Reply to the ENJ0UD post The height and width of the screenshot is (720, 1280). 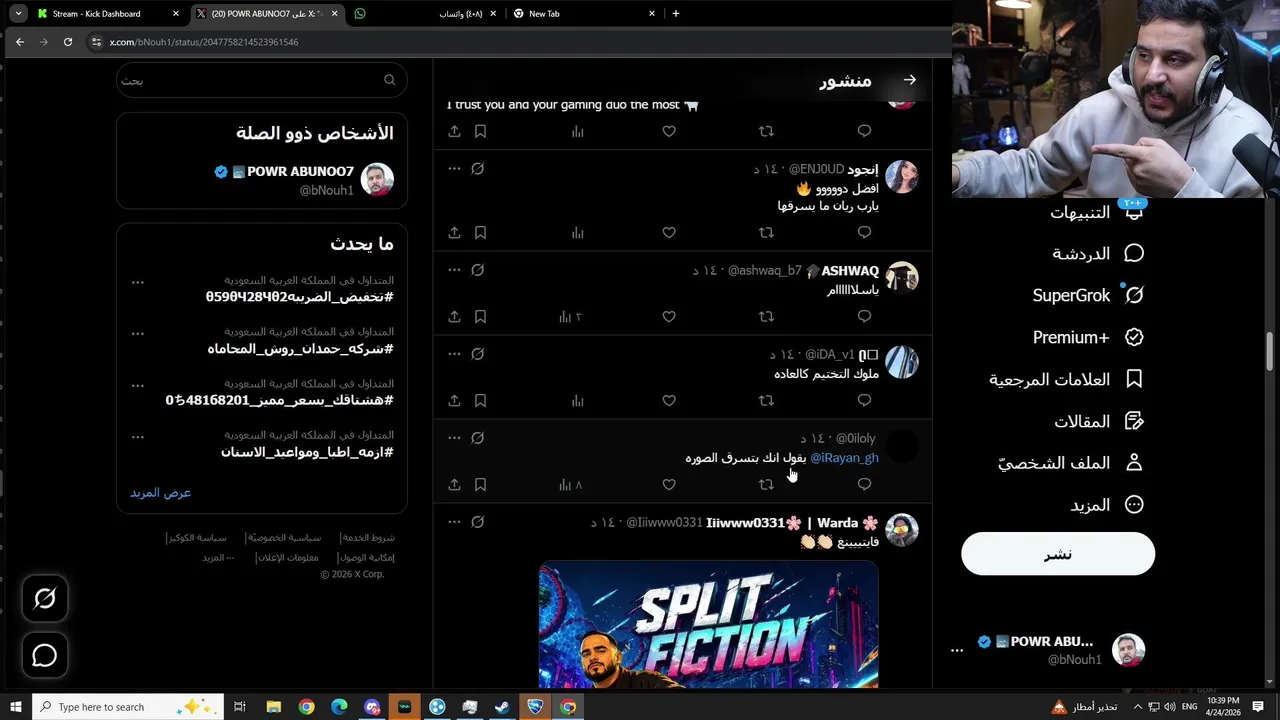864,233
